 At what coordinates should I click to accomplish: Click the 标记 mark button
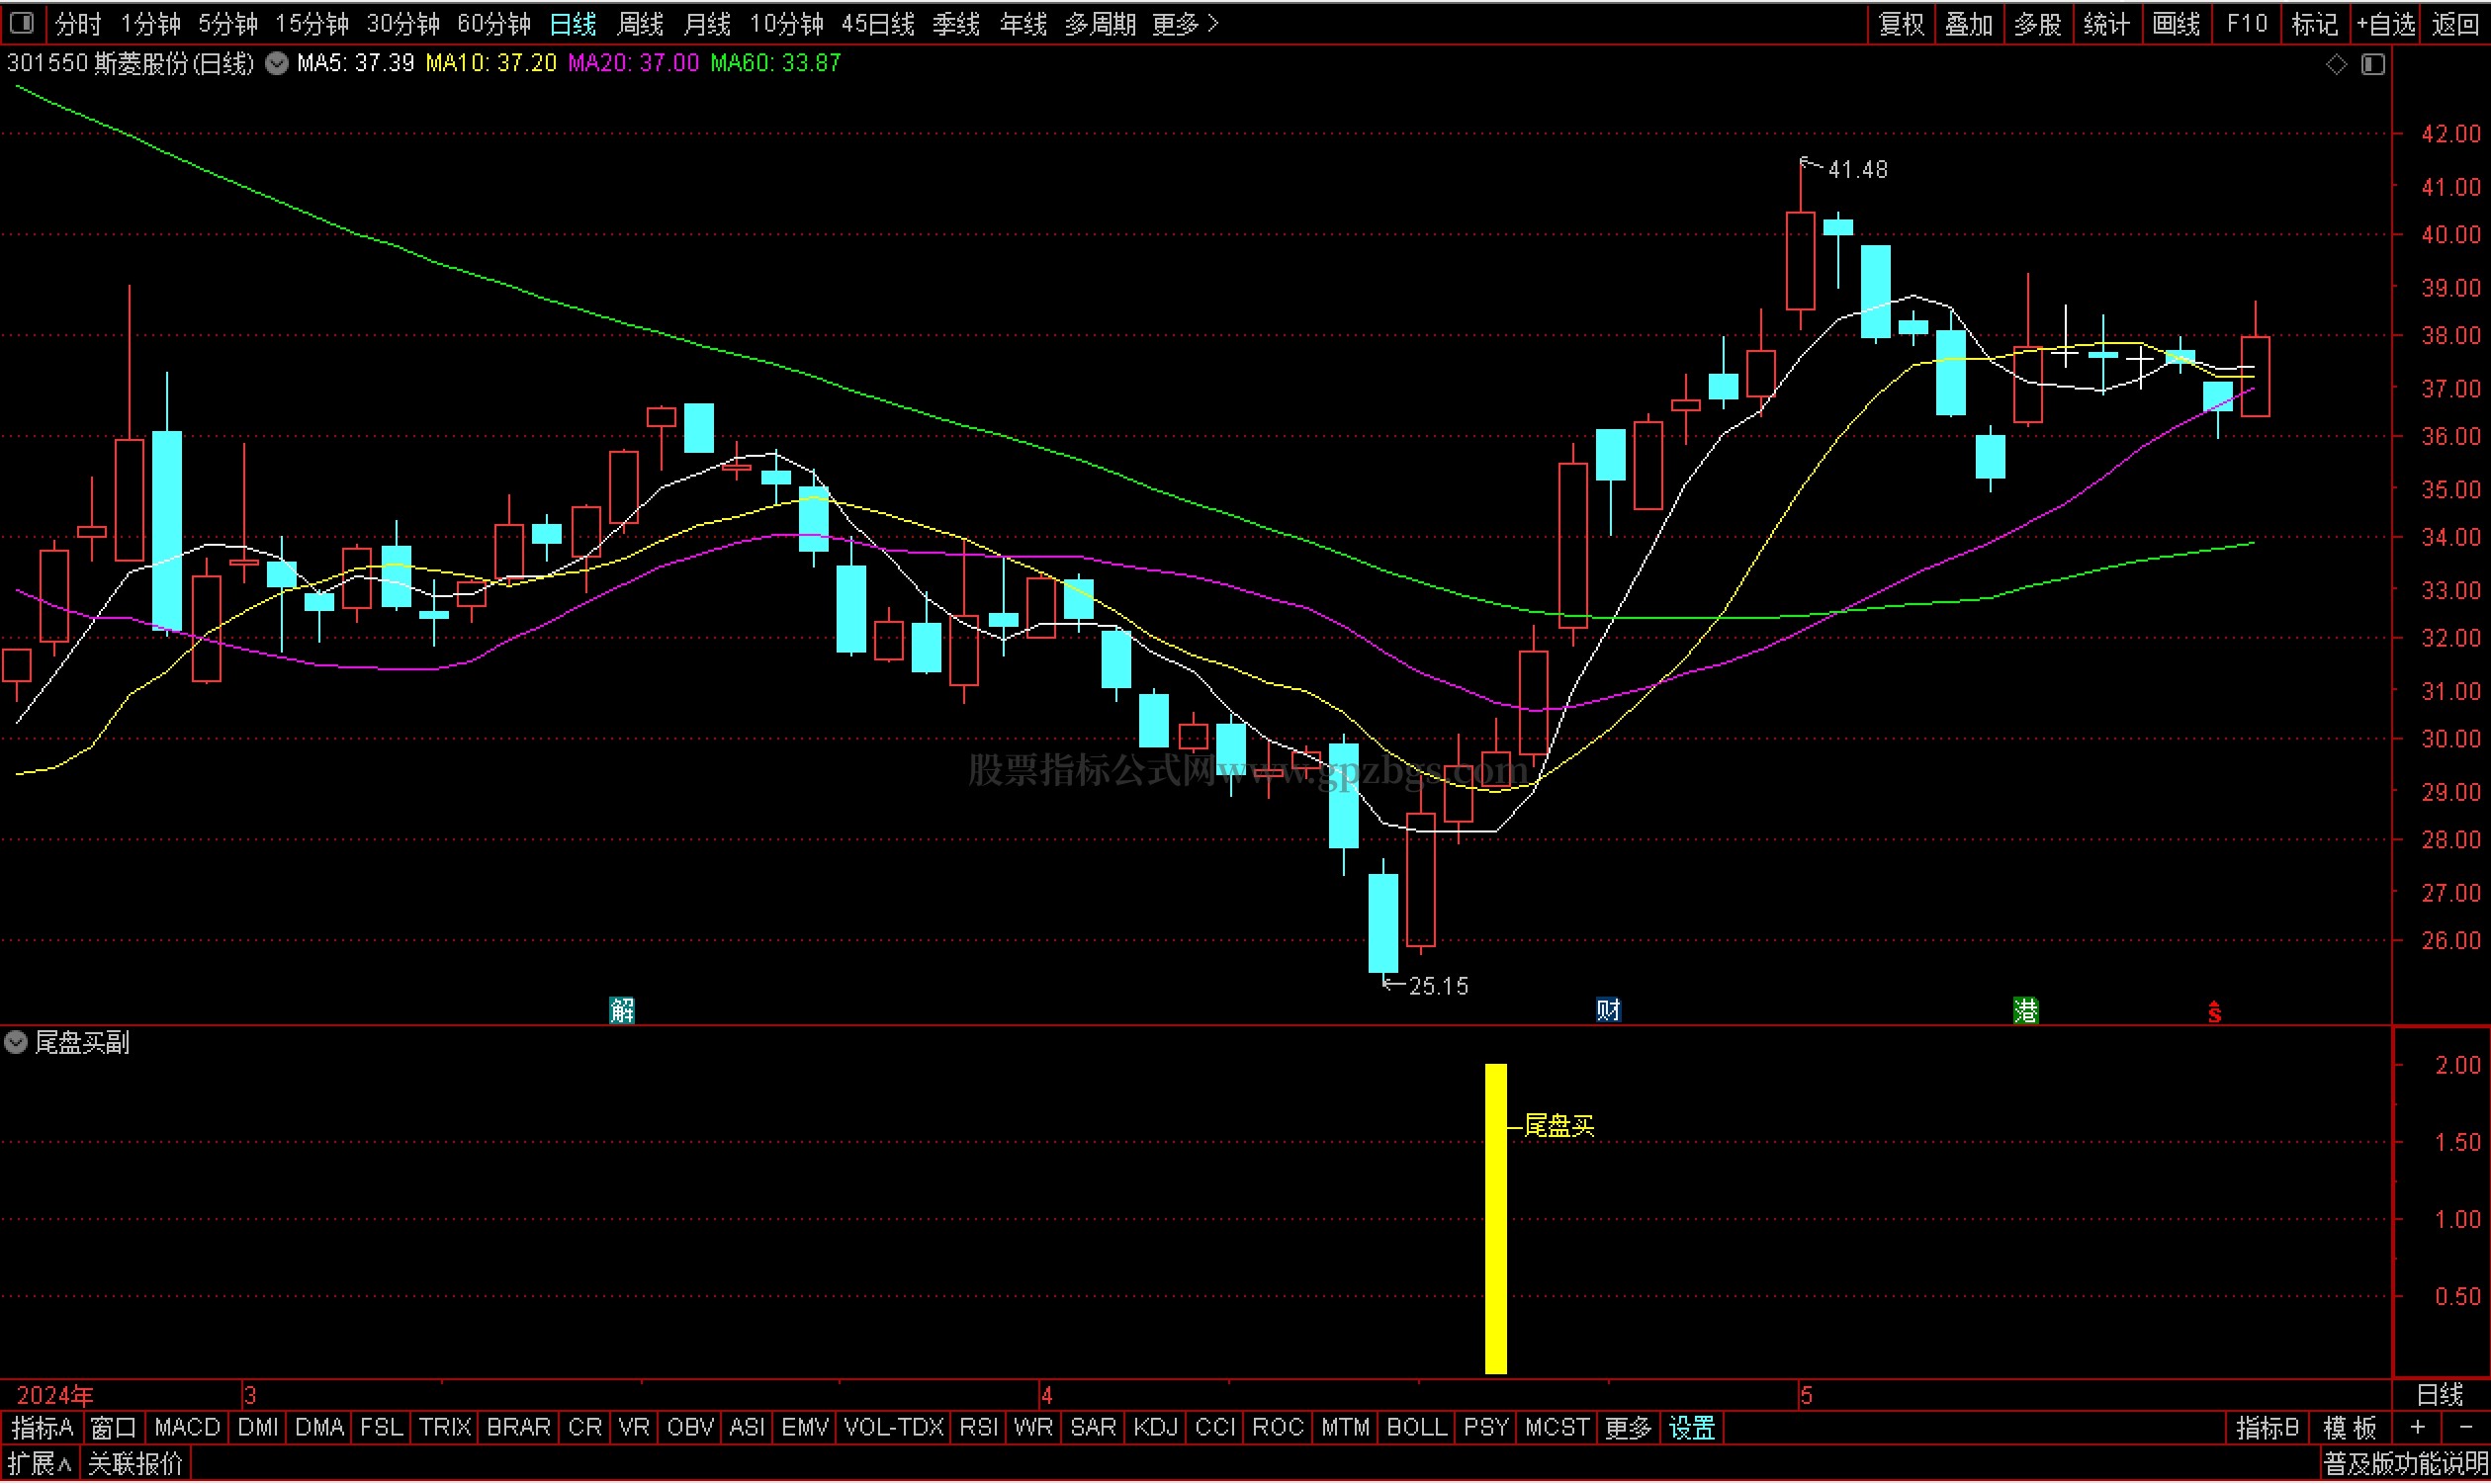[2315, 23]
